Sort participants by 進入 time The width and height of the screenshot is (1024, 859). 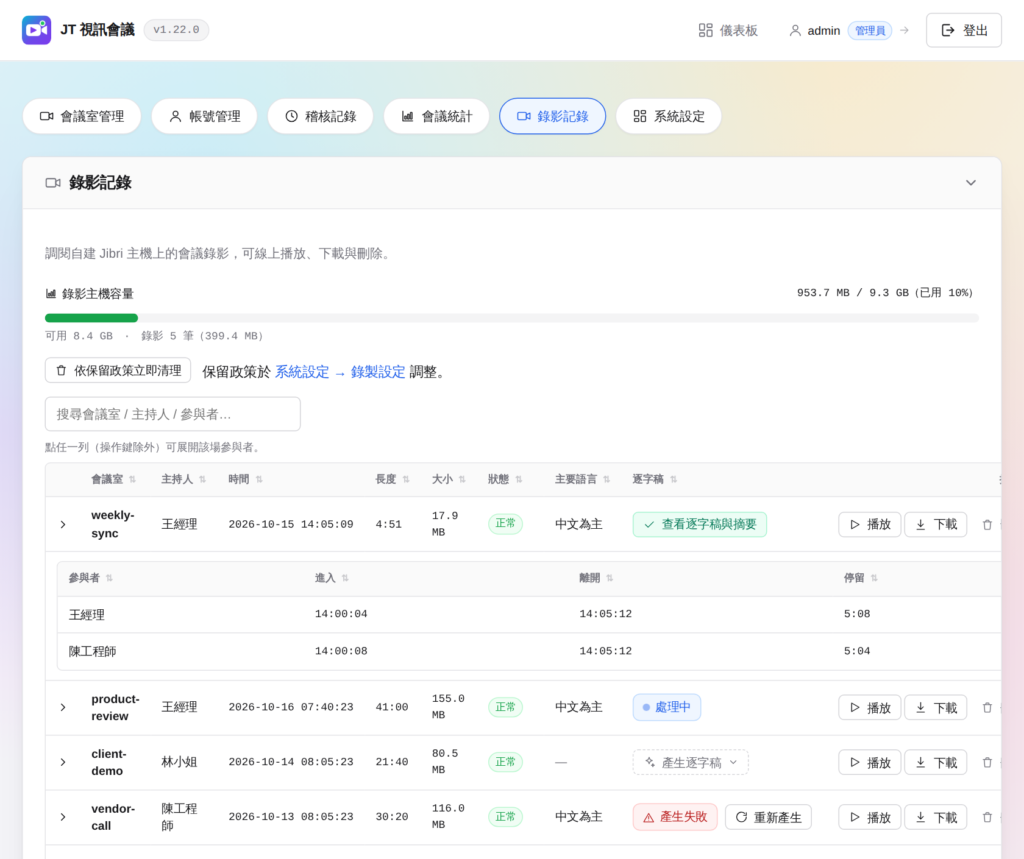pyautogui.click(x=332, y=578)
